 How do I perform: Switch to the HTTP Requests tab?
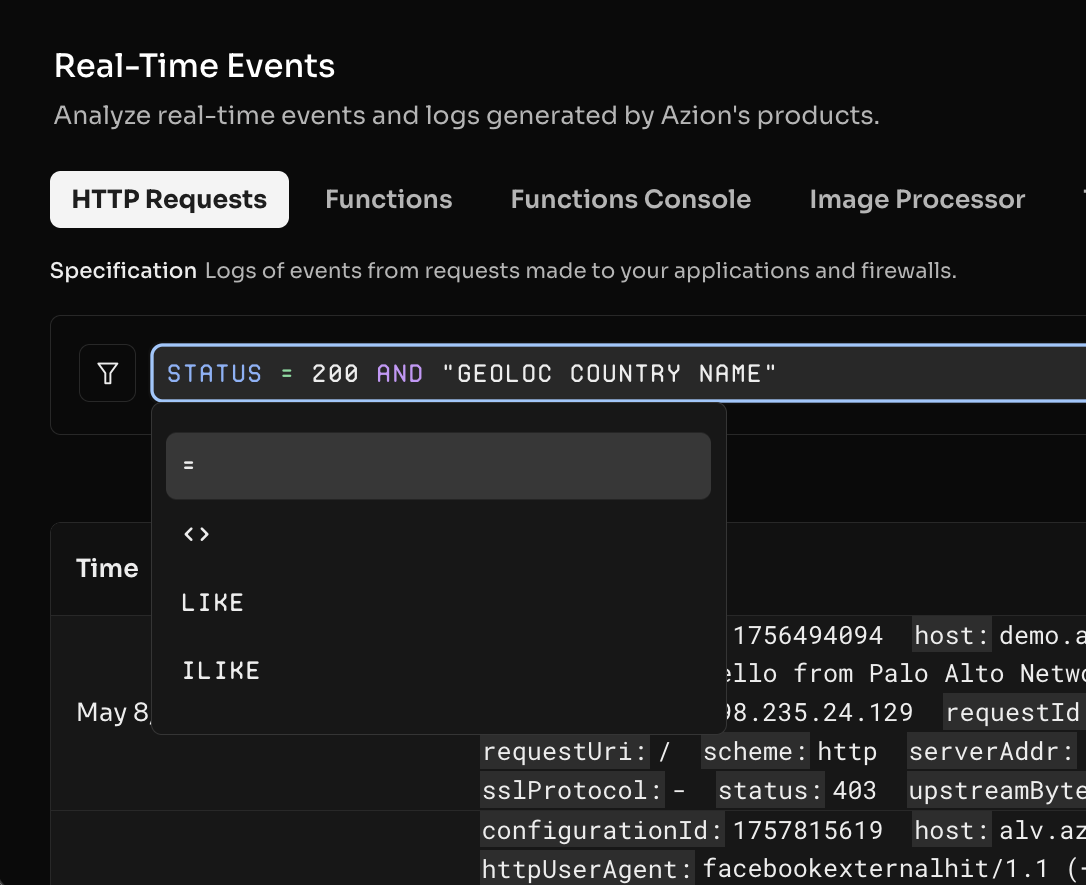(x=169, y=199)
